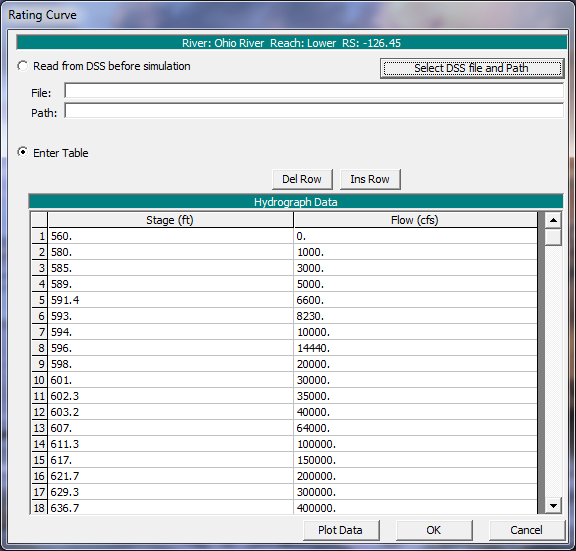Click the scroll up arrow of table
576x551 pixels.
[x=553, y=220]
